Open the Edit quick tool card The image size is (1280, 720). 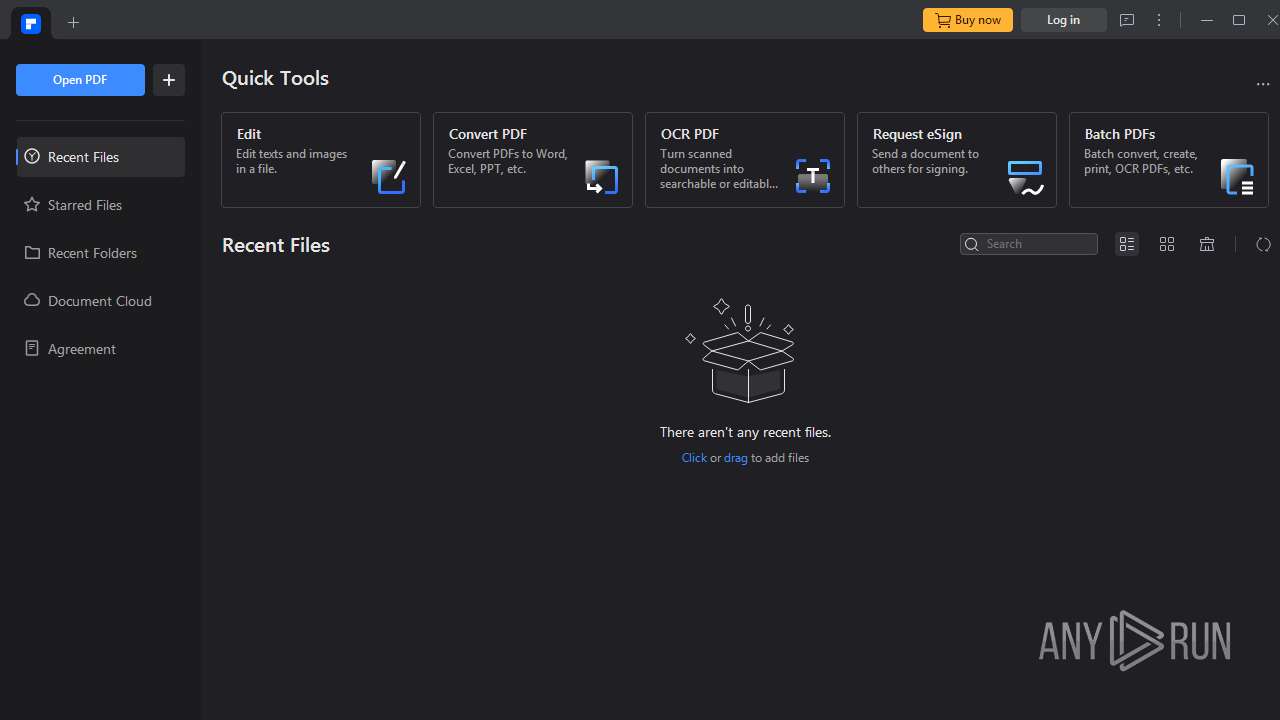tap(321, 160)
